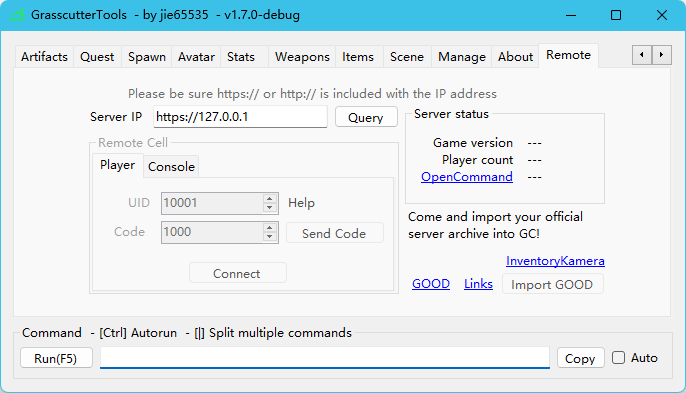
Task: Maximize the GrasscutterTools window
Action: point(616,15)
